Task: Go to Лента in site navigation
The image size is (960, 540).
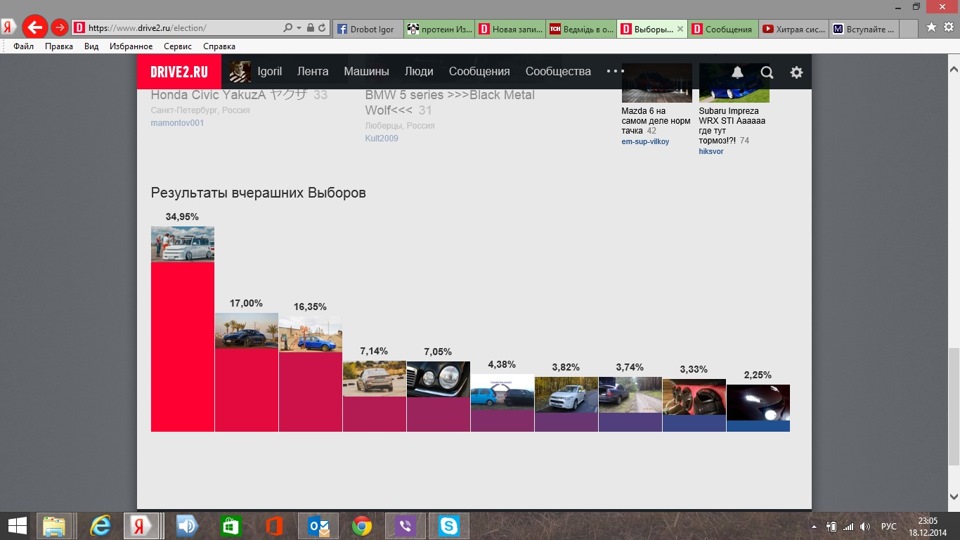Action: [313, 71]
